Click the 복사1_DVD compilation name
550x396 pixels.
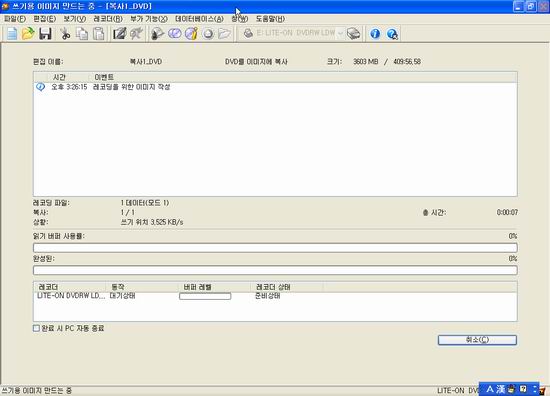tap(146, 62)
